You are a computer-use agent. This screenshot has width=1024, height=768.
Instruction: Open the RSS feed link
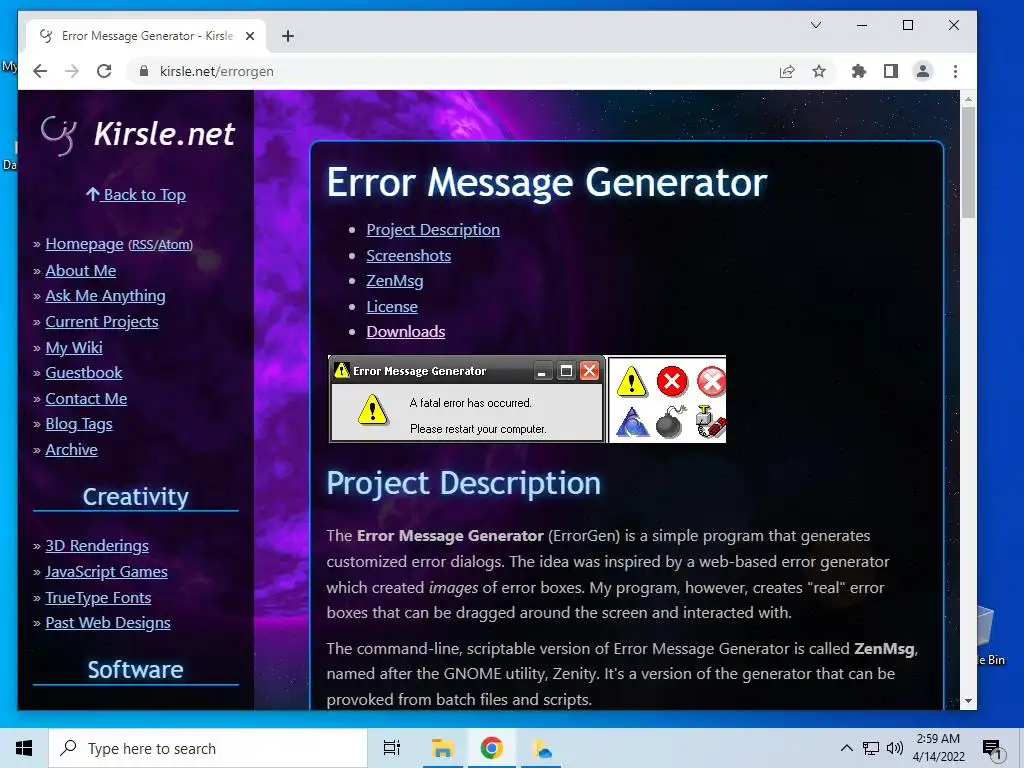pos(142,245)
